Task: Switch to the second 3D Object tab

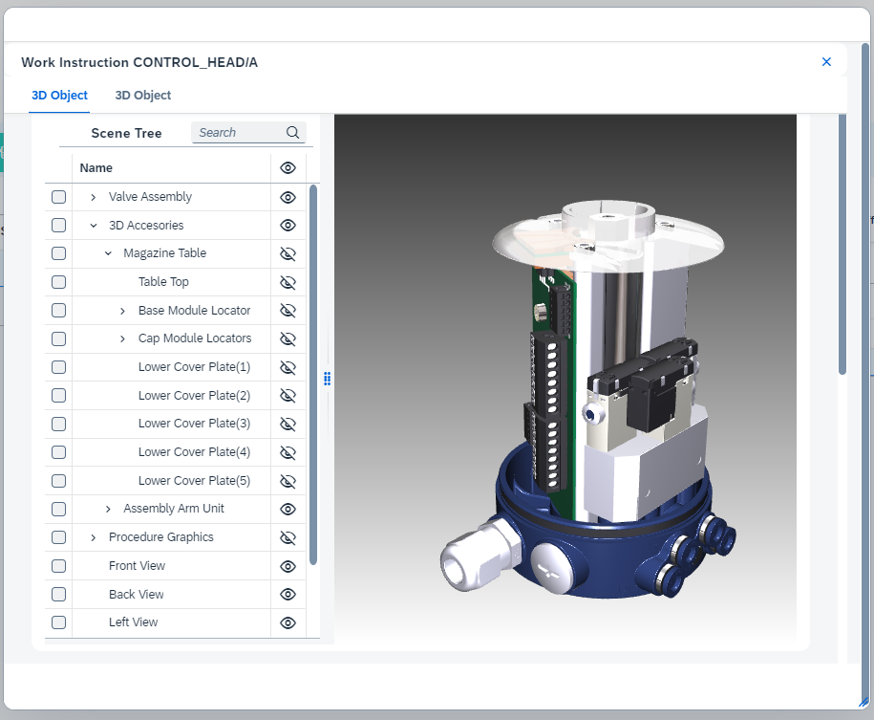Action: click(143, 95)
